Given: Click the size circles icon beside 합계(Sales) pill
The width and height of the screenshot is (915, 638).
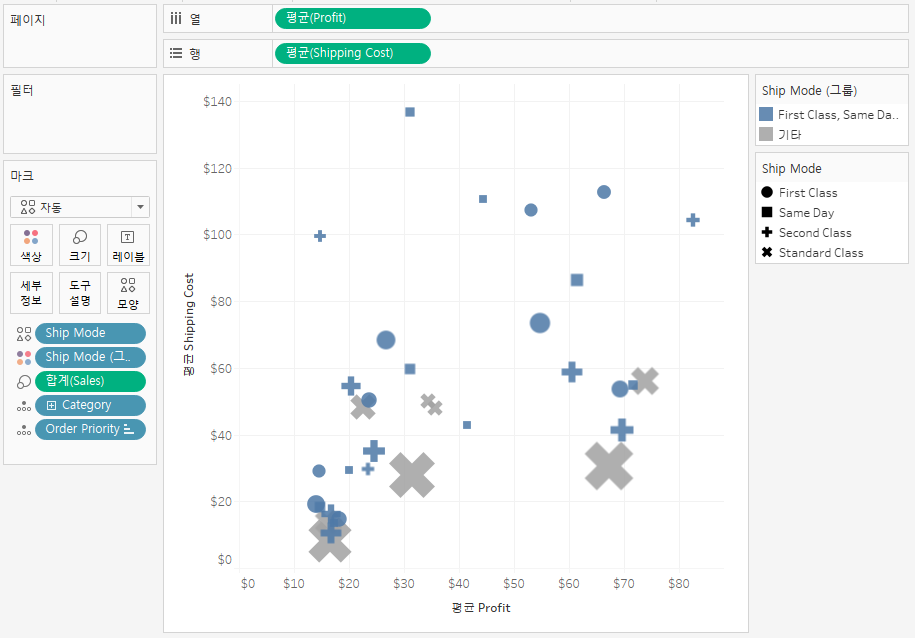Looking at the screenshot, I should [x=23, y=381].
